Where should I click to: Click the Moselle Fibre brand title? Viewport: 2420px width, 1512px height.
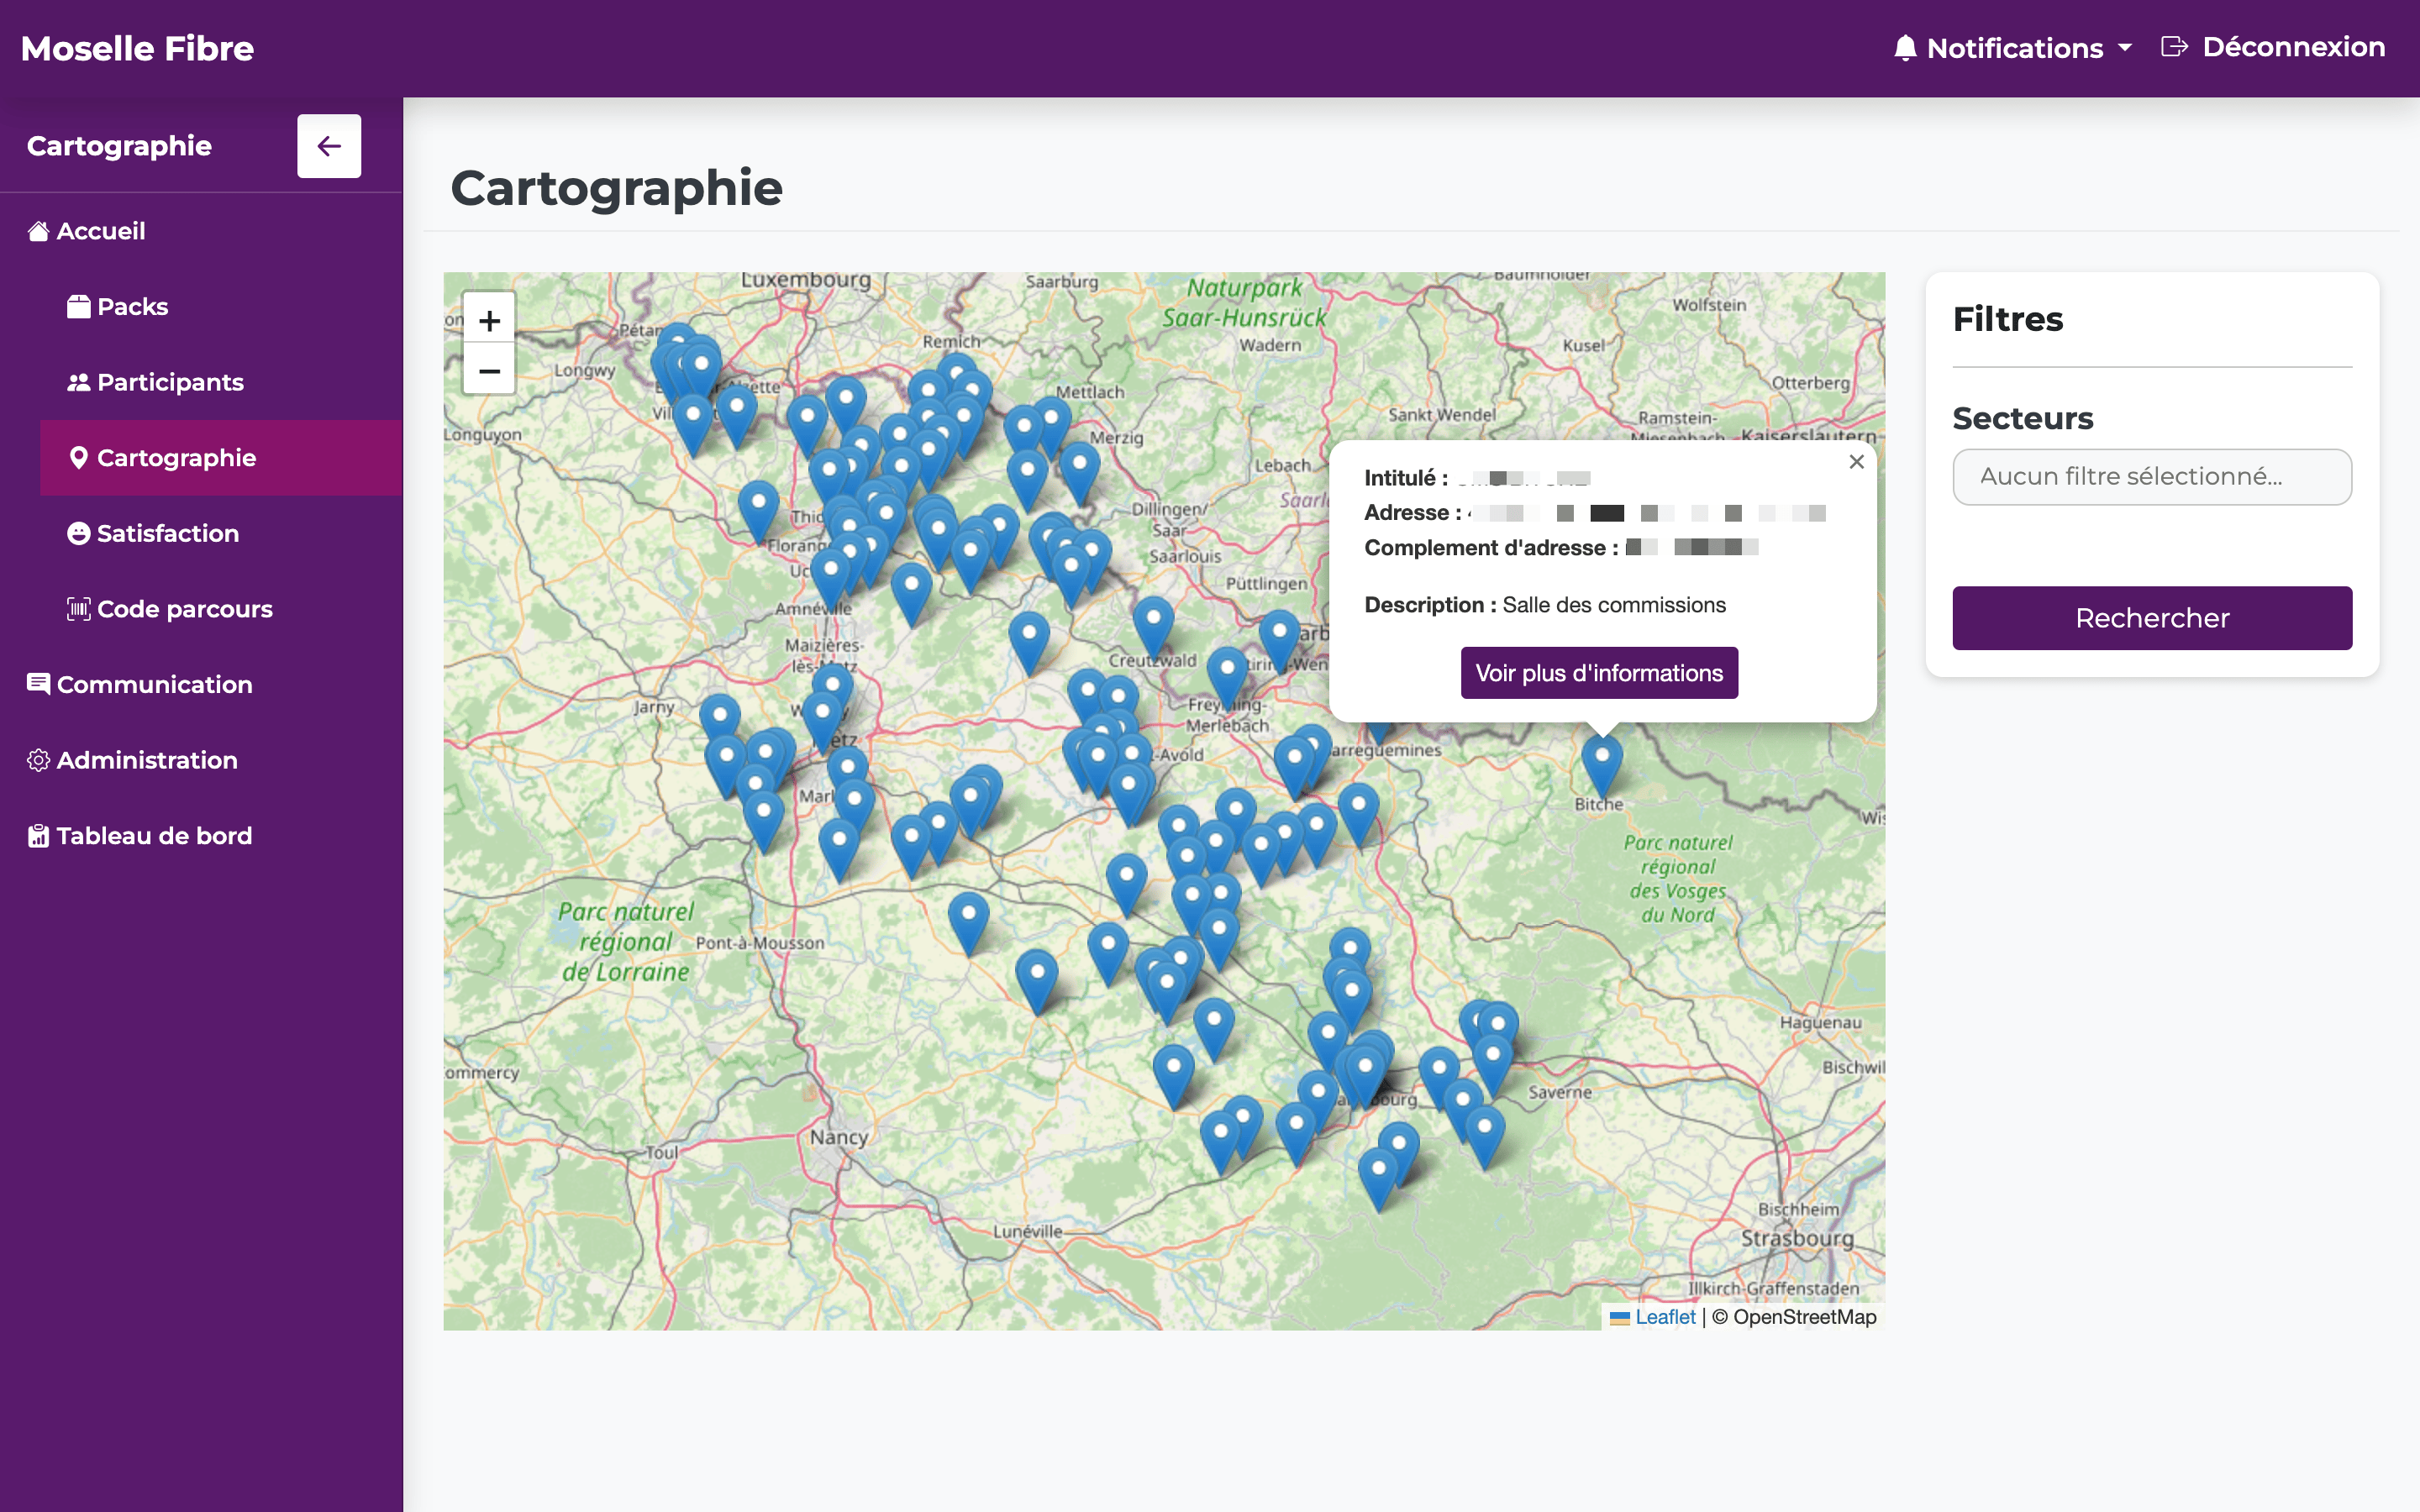pyautogui.click(x=138, y=48)
